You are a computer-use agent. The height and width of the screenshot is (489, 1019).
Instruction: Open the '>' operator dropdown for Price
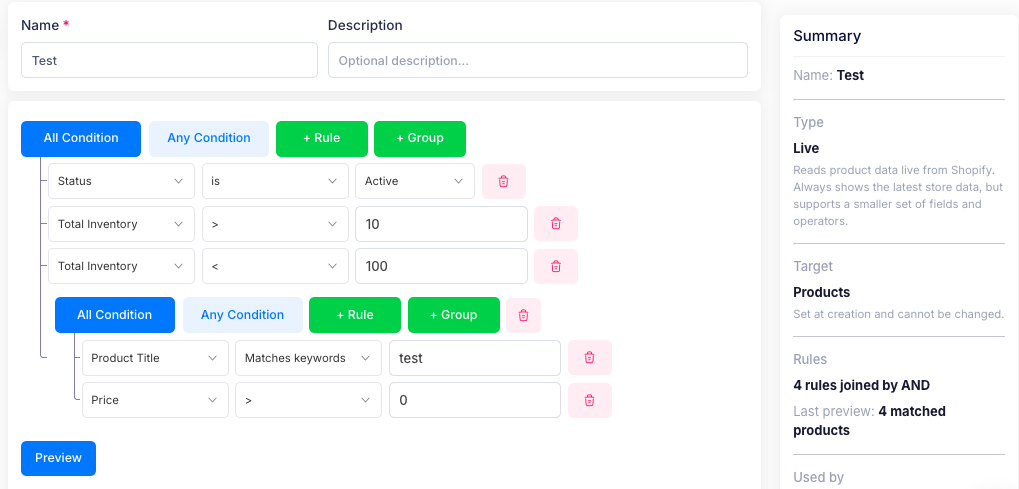pyautogui.click(x=309, y=400)
